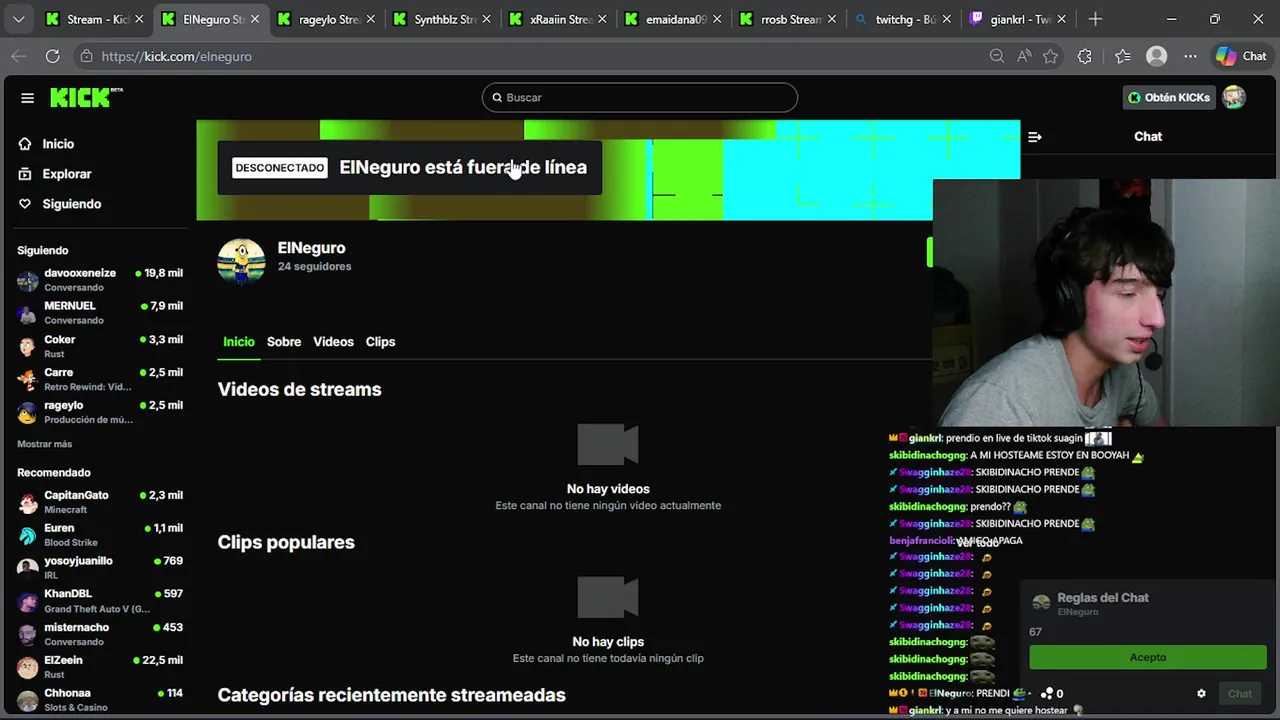Open MERNUEL channel from the sidebar
Image resolution: width=1280 pixels, height=720 pixels.
click(x=100, y=313)
